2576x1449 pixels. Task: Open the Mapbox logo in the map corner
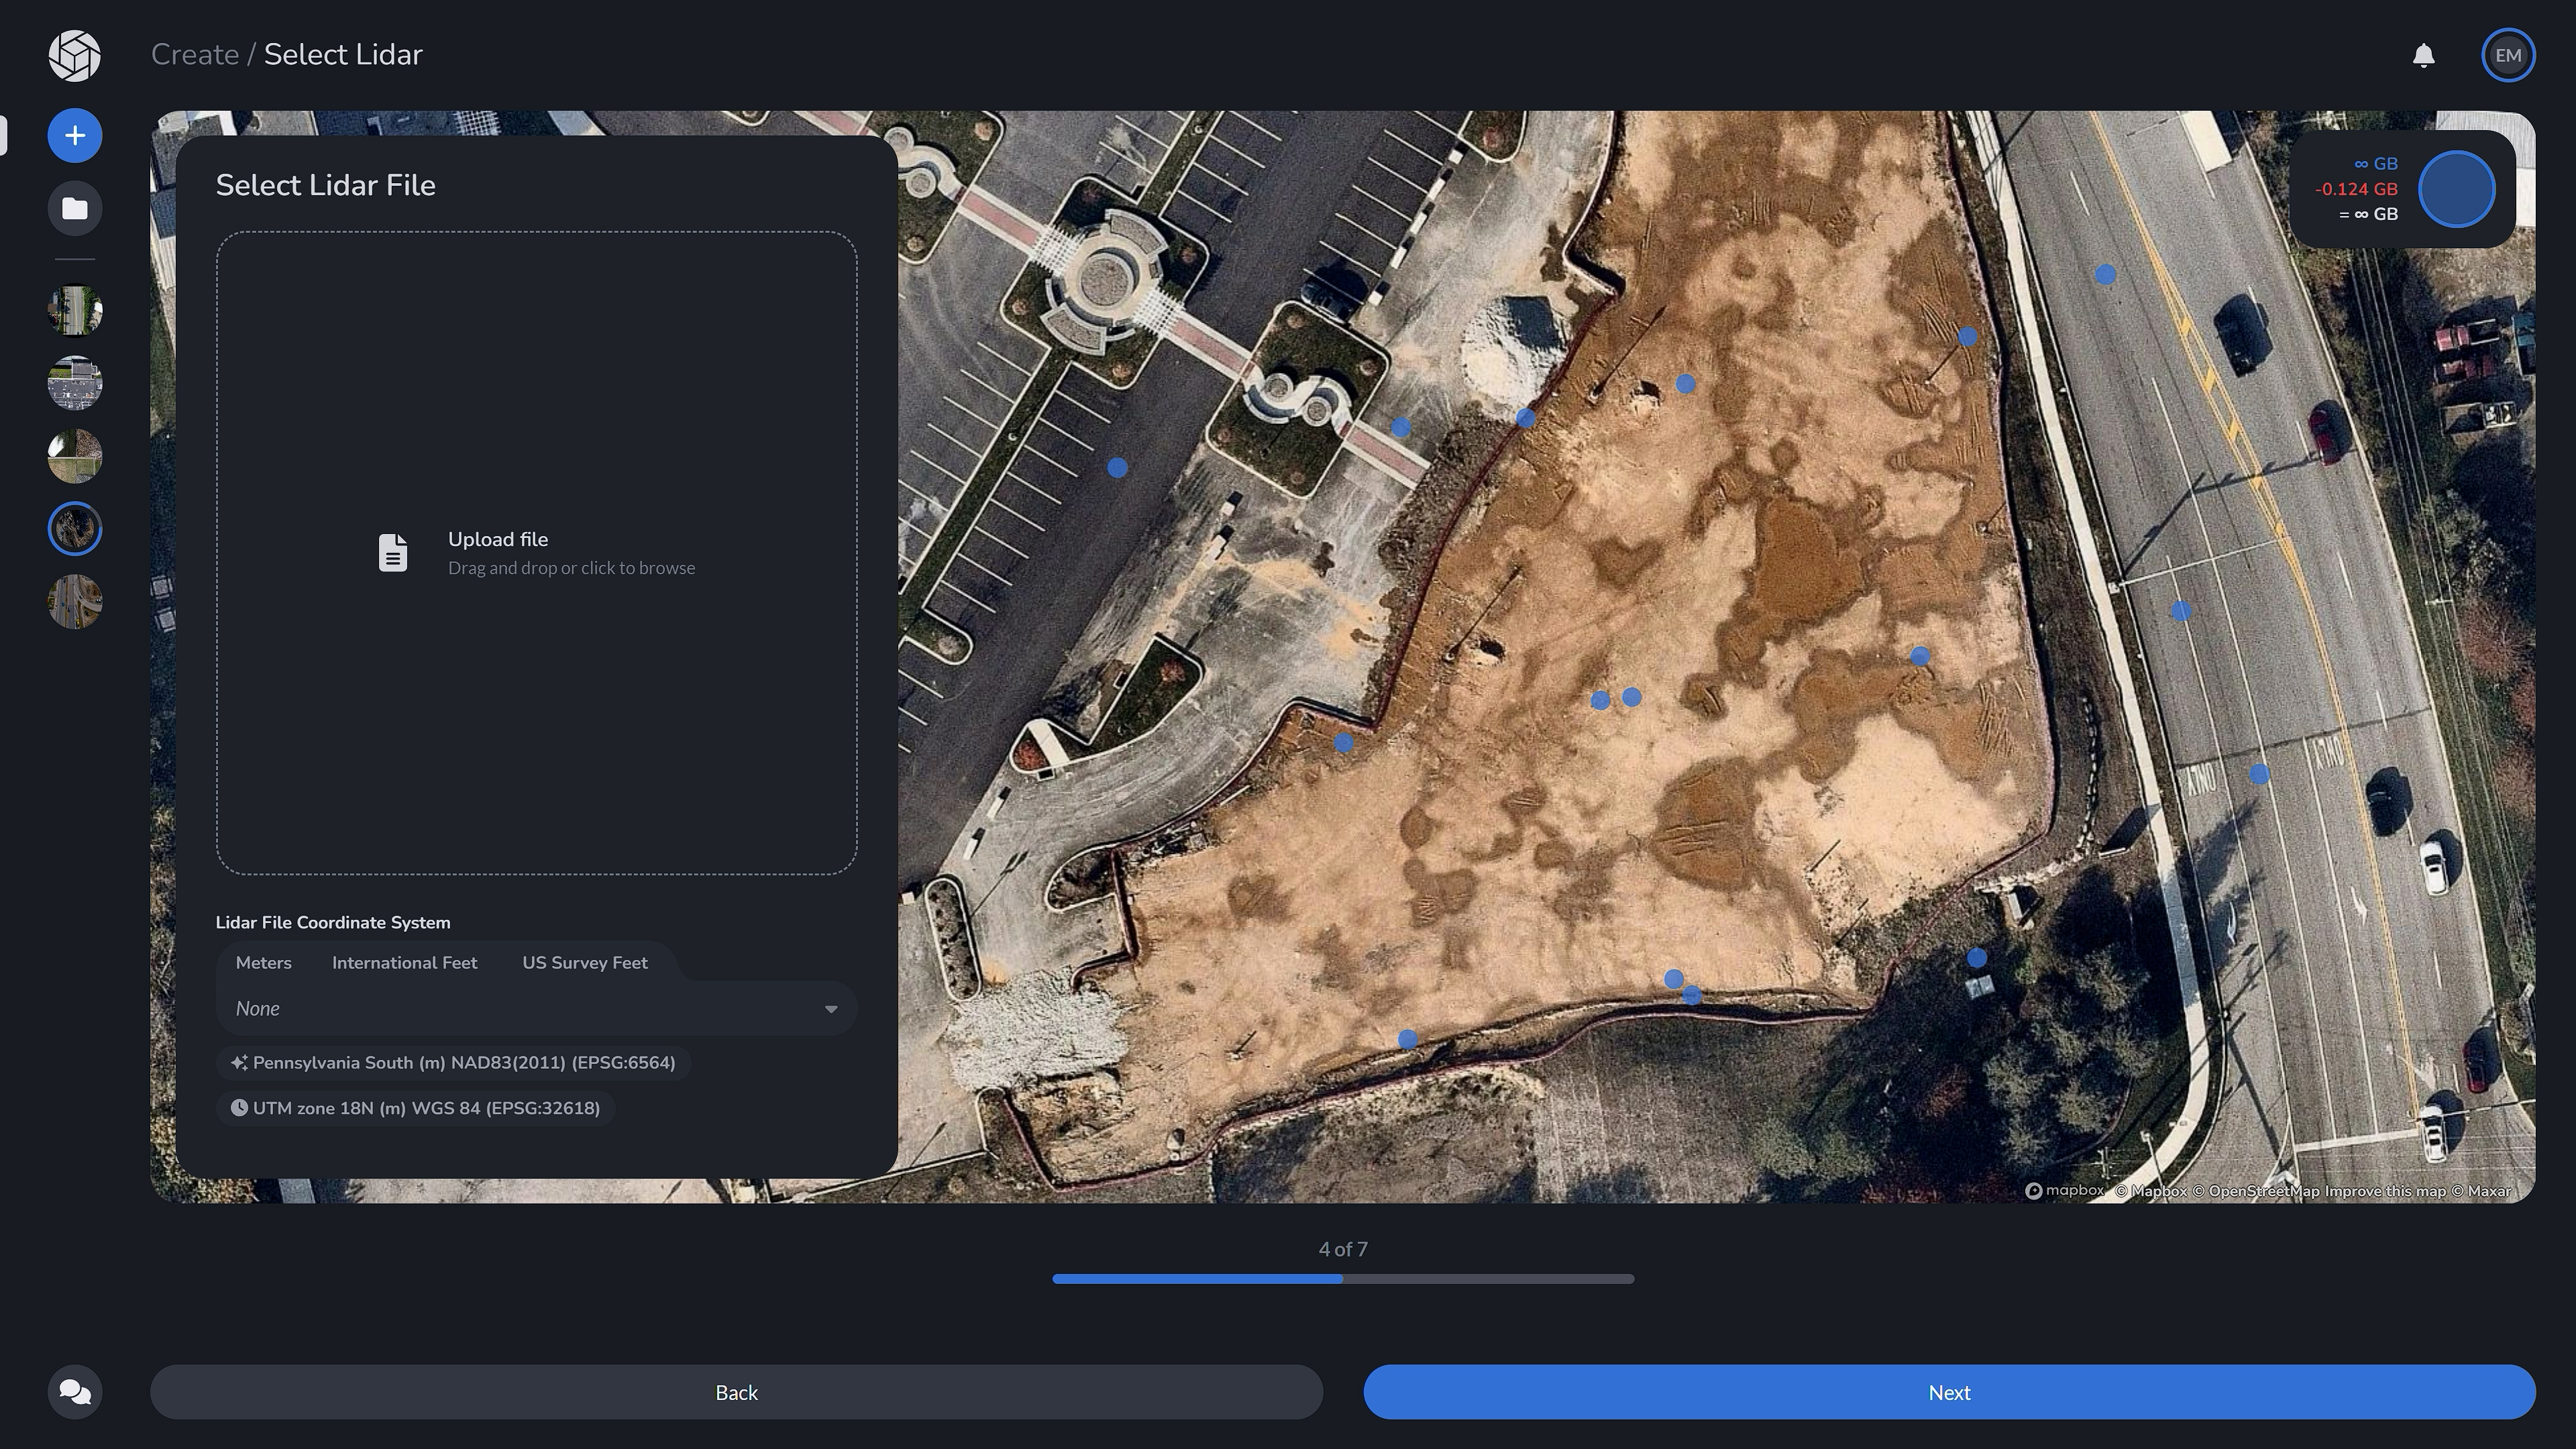(x=2064, y=1190)
